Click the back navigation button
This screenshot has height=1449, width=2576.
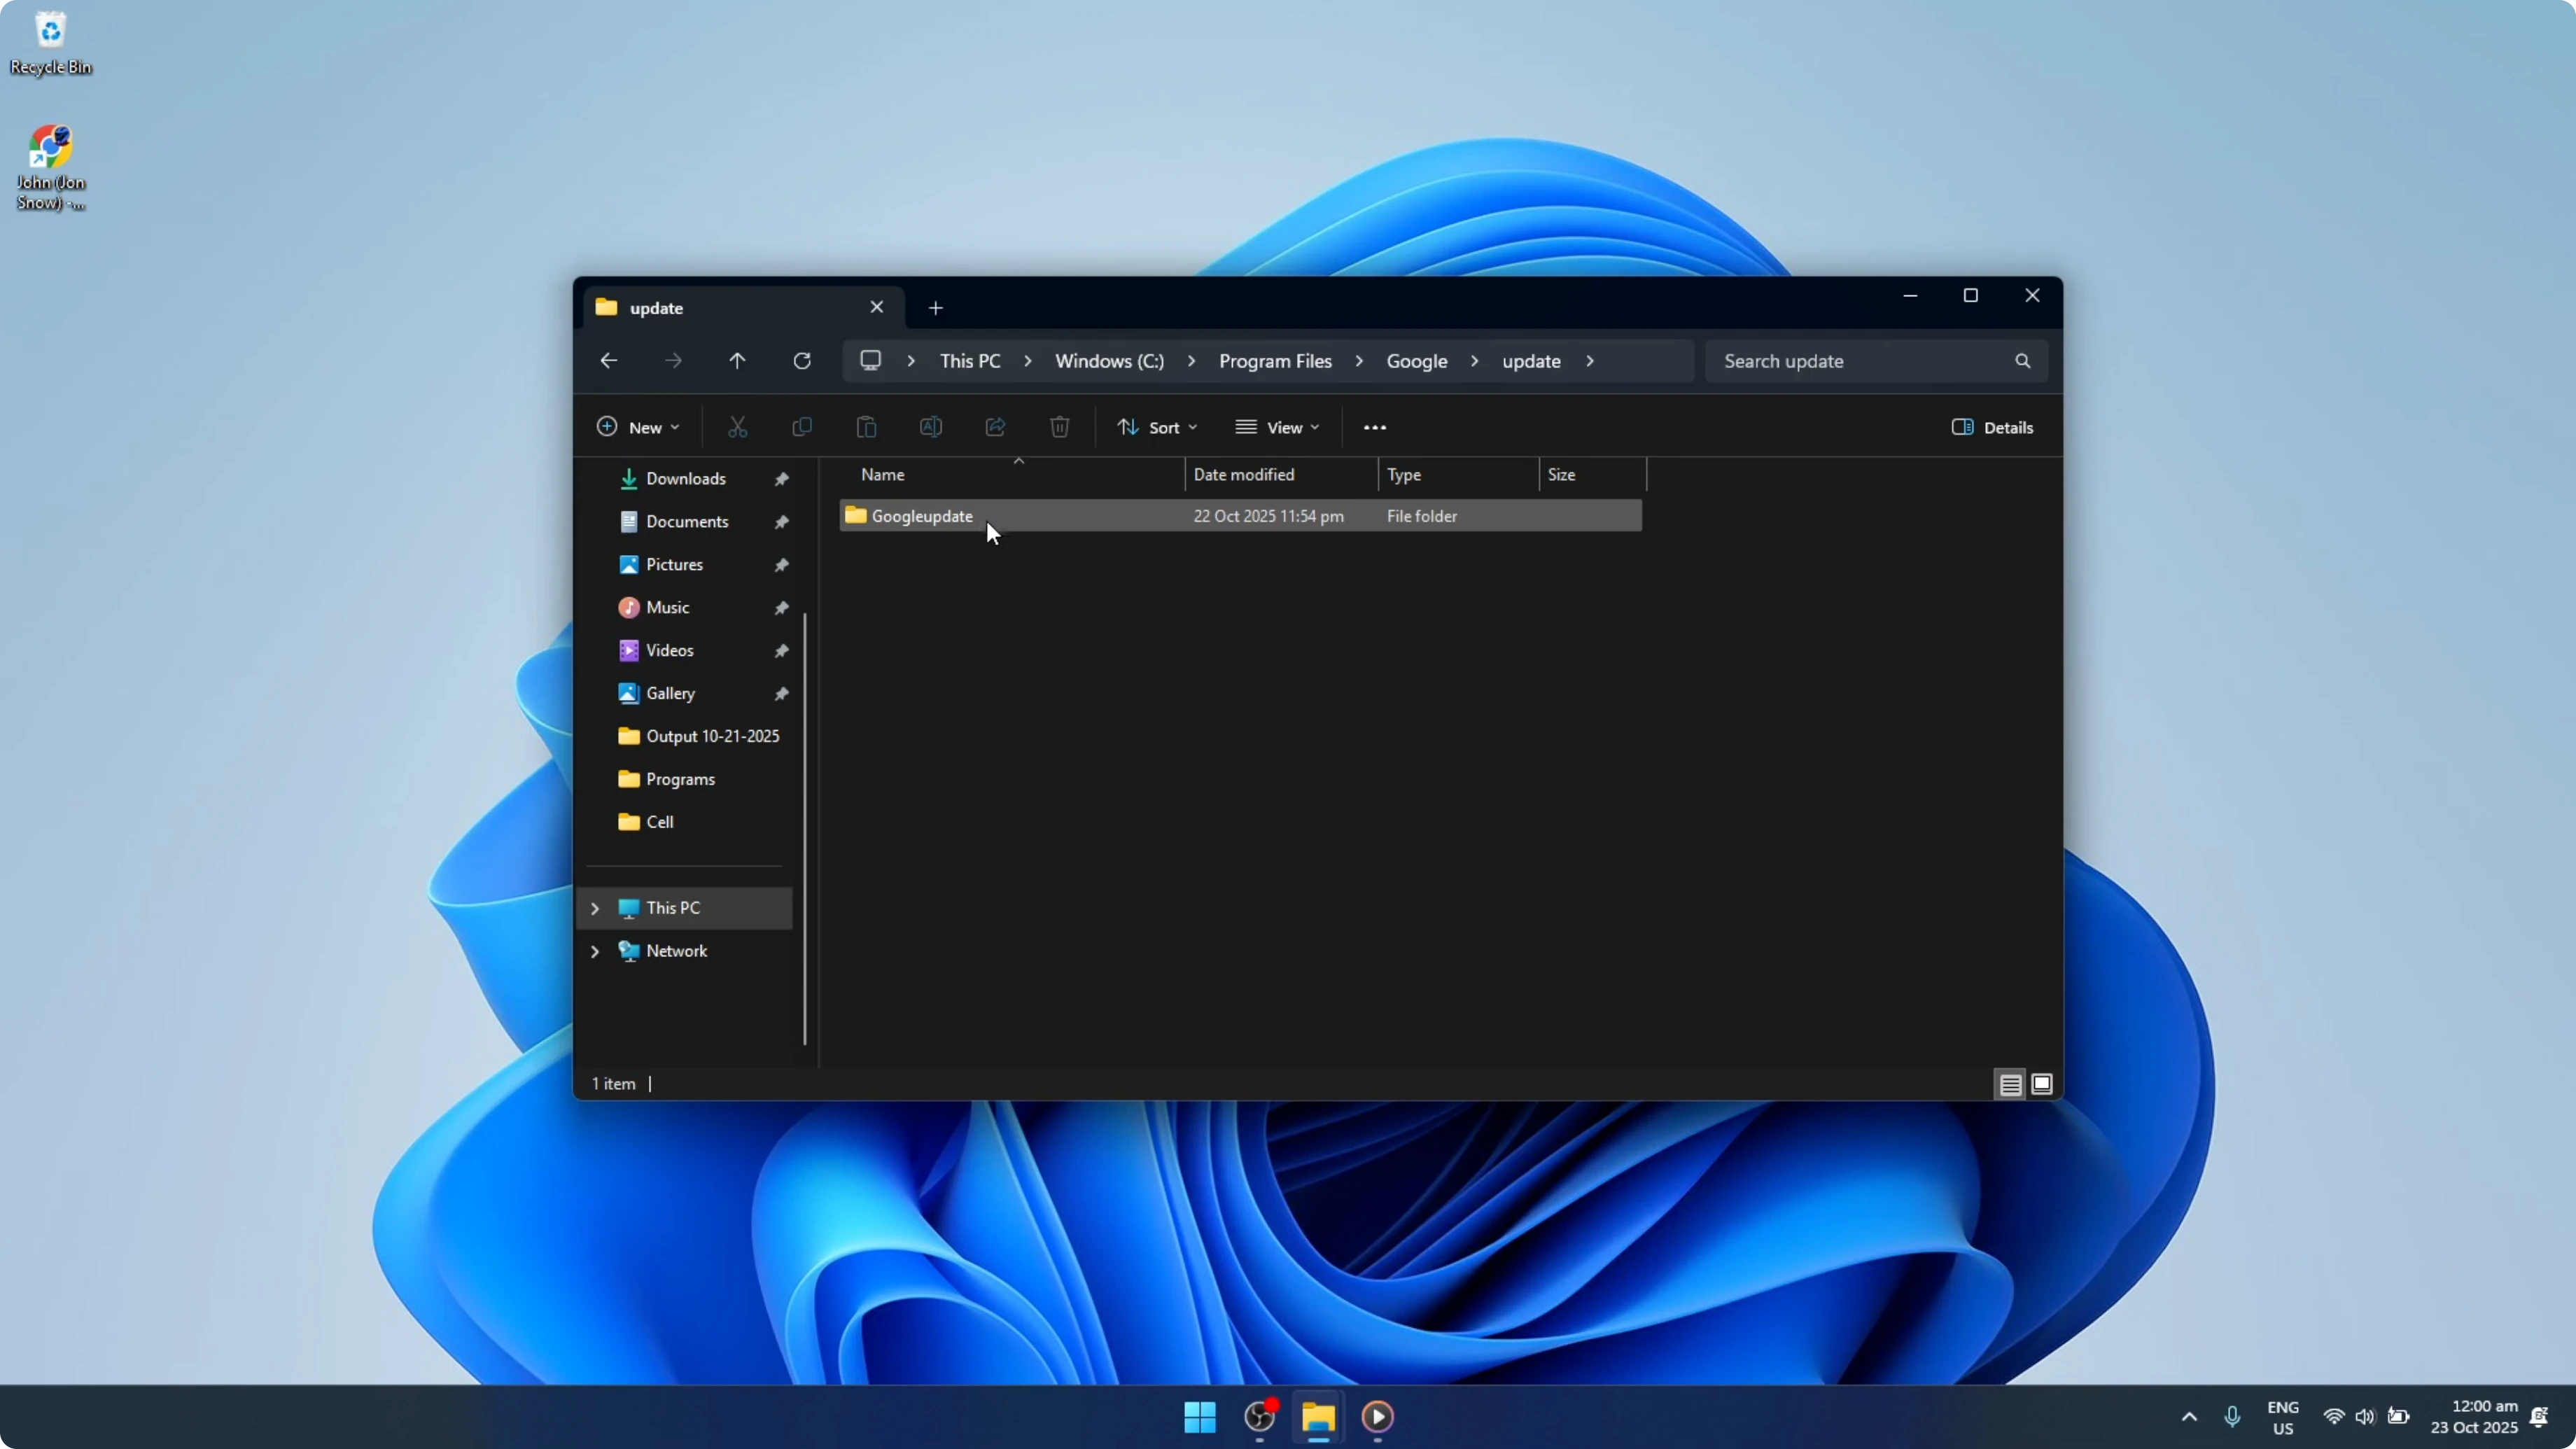pos(608,360)
